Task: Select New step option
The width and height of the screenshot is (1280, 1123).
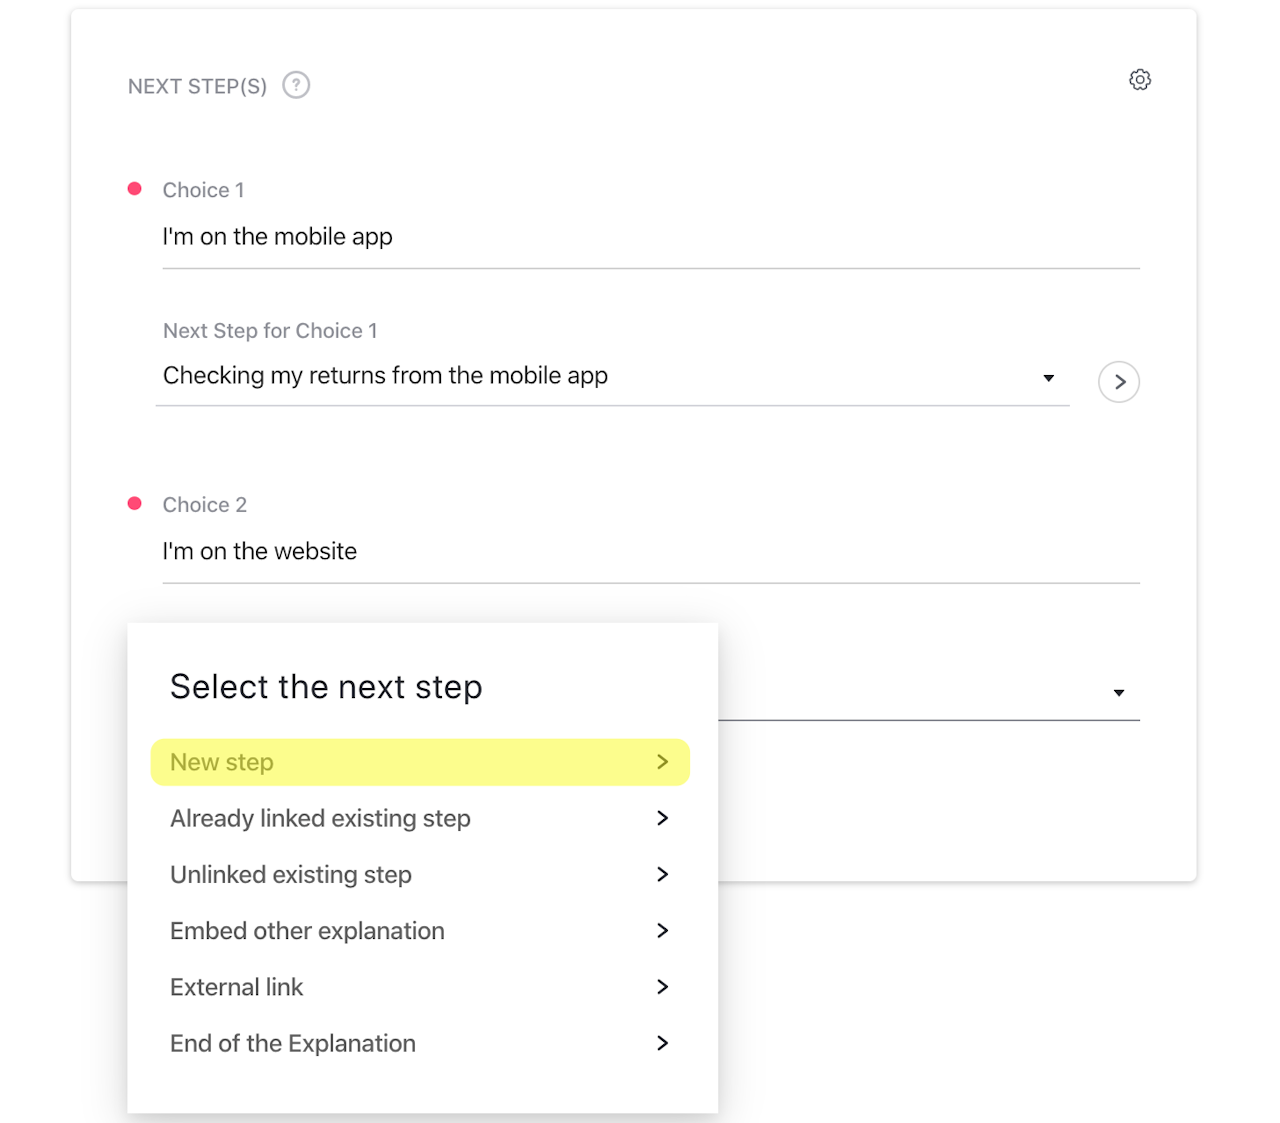Action: (x=222, y=762)
